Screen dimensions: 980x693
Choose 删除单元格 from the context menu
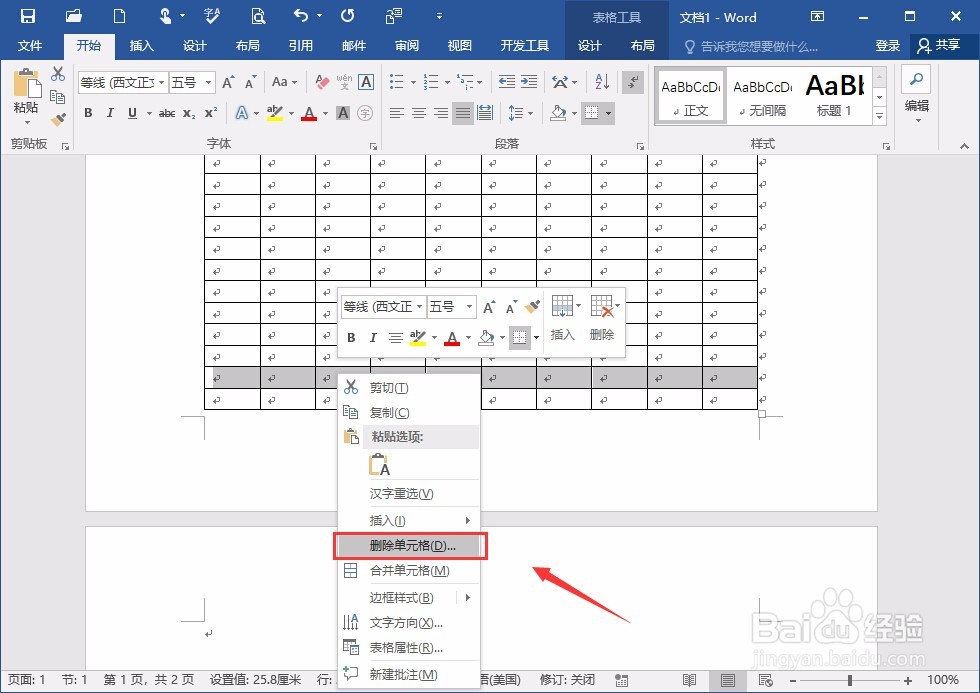[410, 545]
